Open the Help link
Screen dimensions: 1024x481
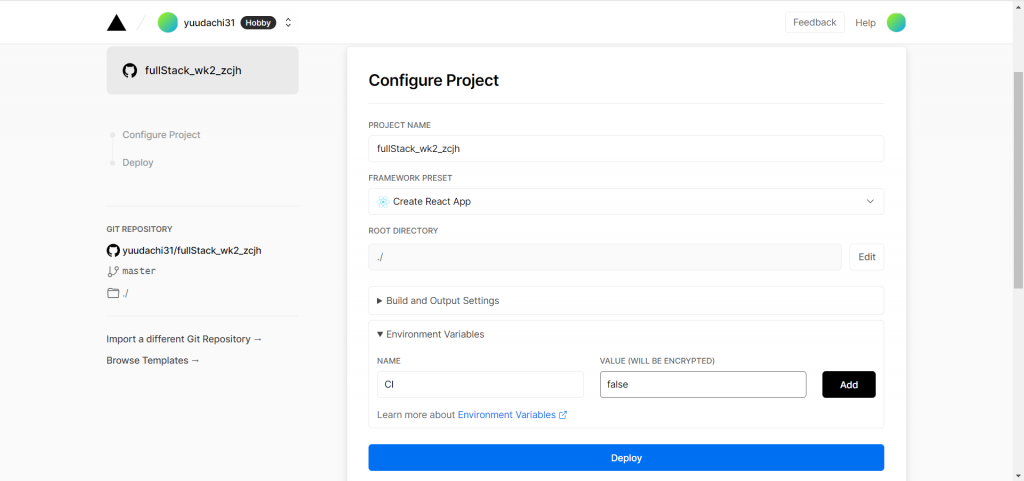[865, 22]
